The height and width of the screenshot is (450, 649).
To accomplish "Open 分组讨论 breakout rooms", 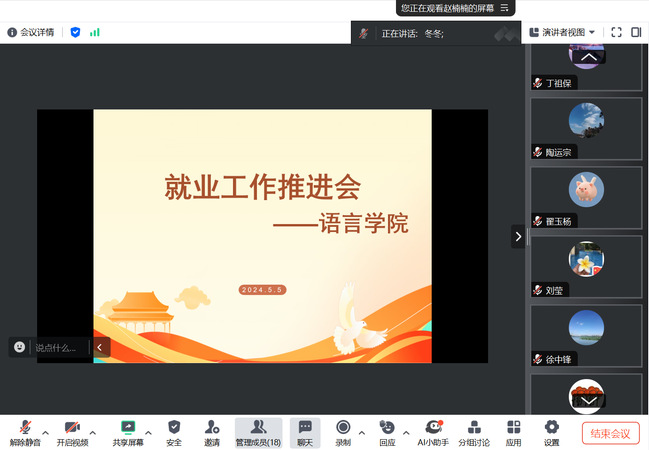I will pyautogui.click(x=474, y=428).
